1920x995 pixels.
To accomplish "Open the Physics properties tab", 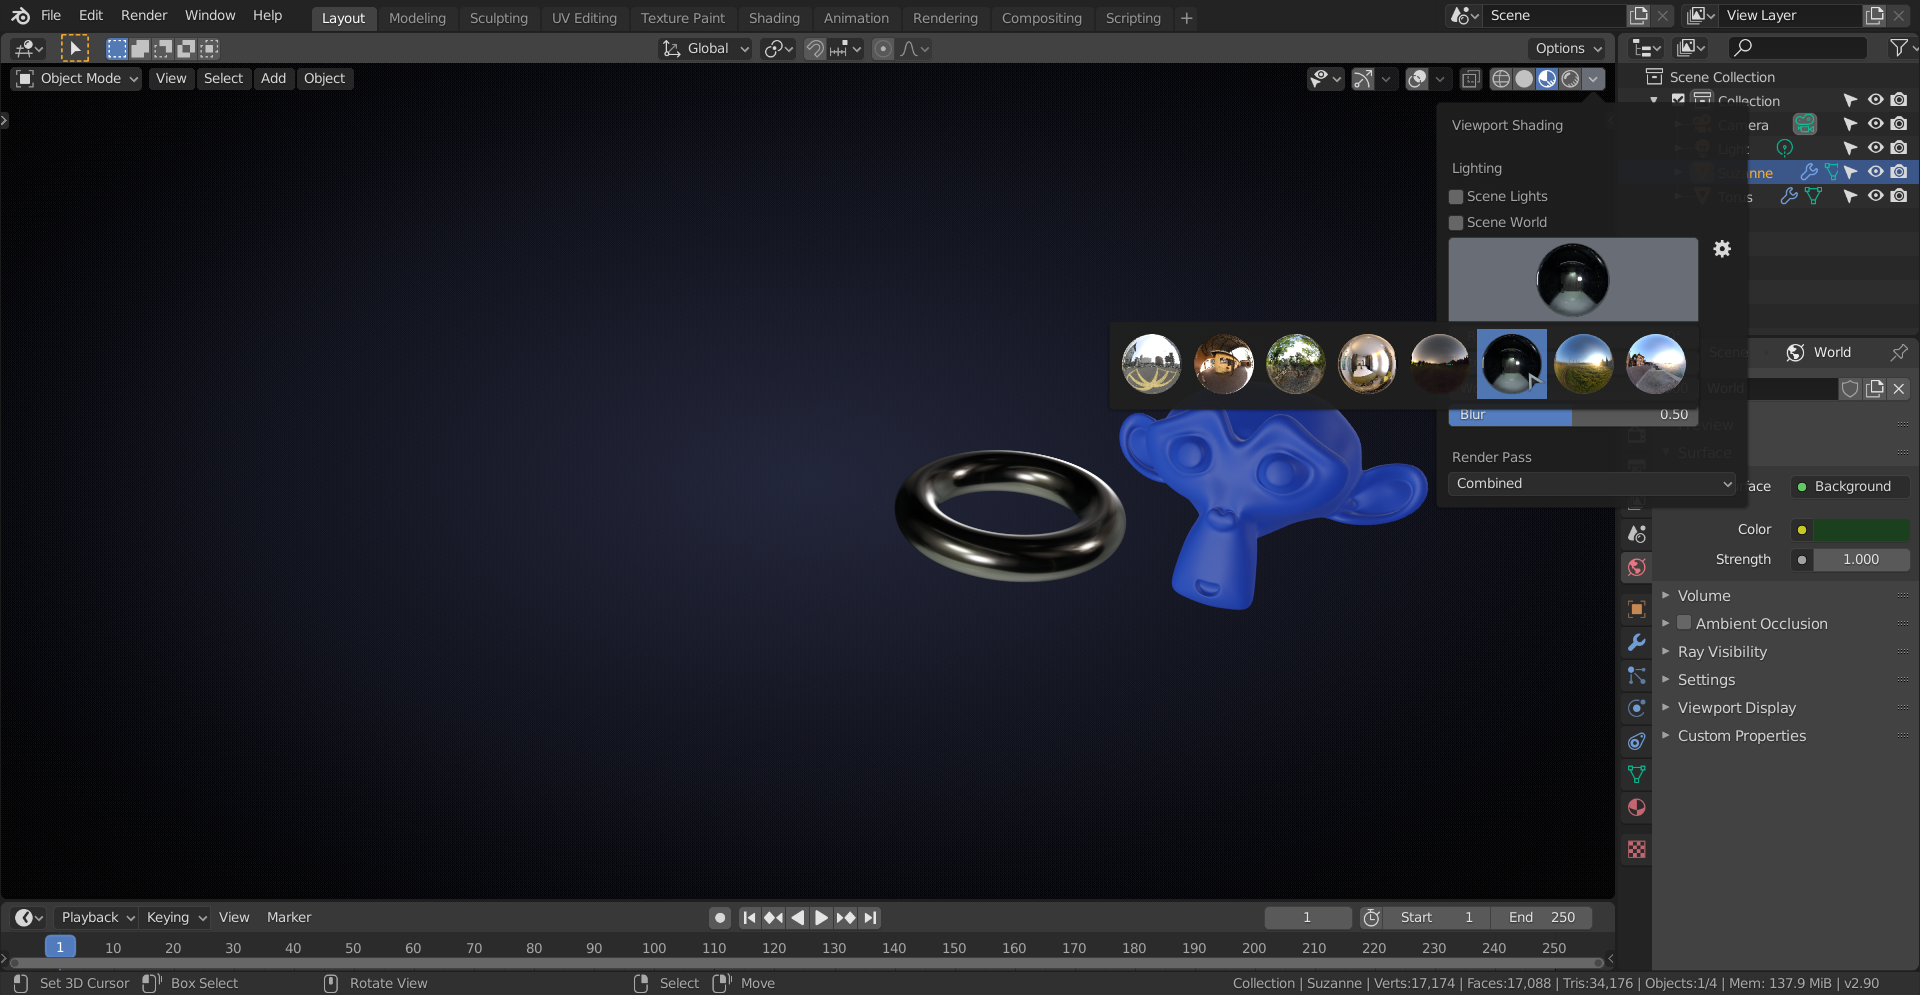I will (1637, 708).
